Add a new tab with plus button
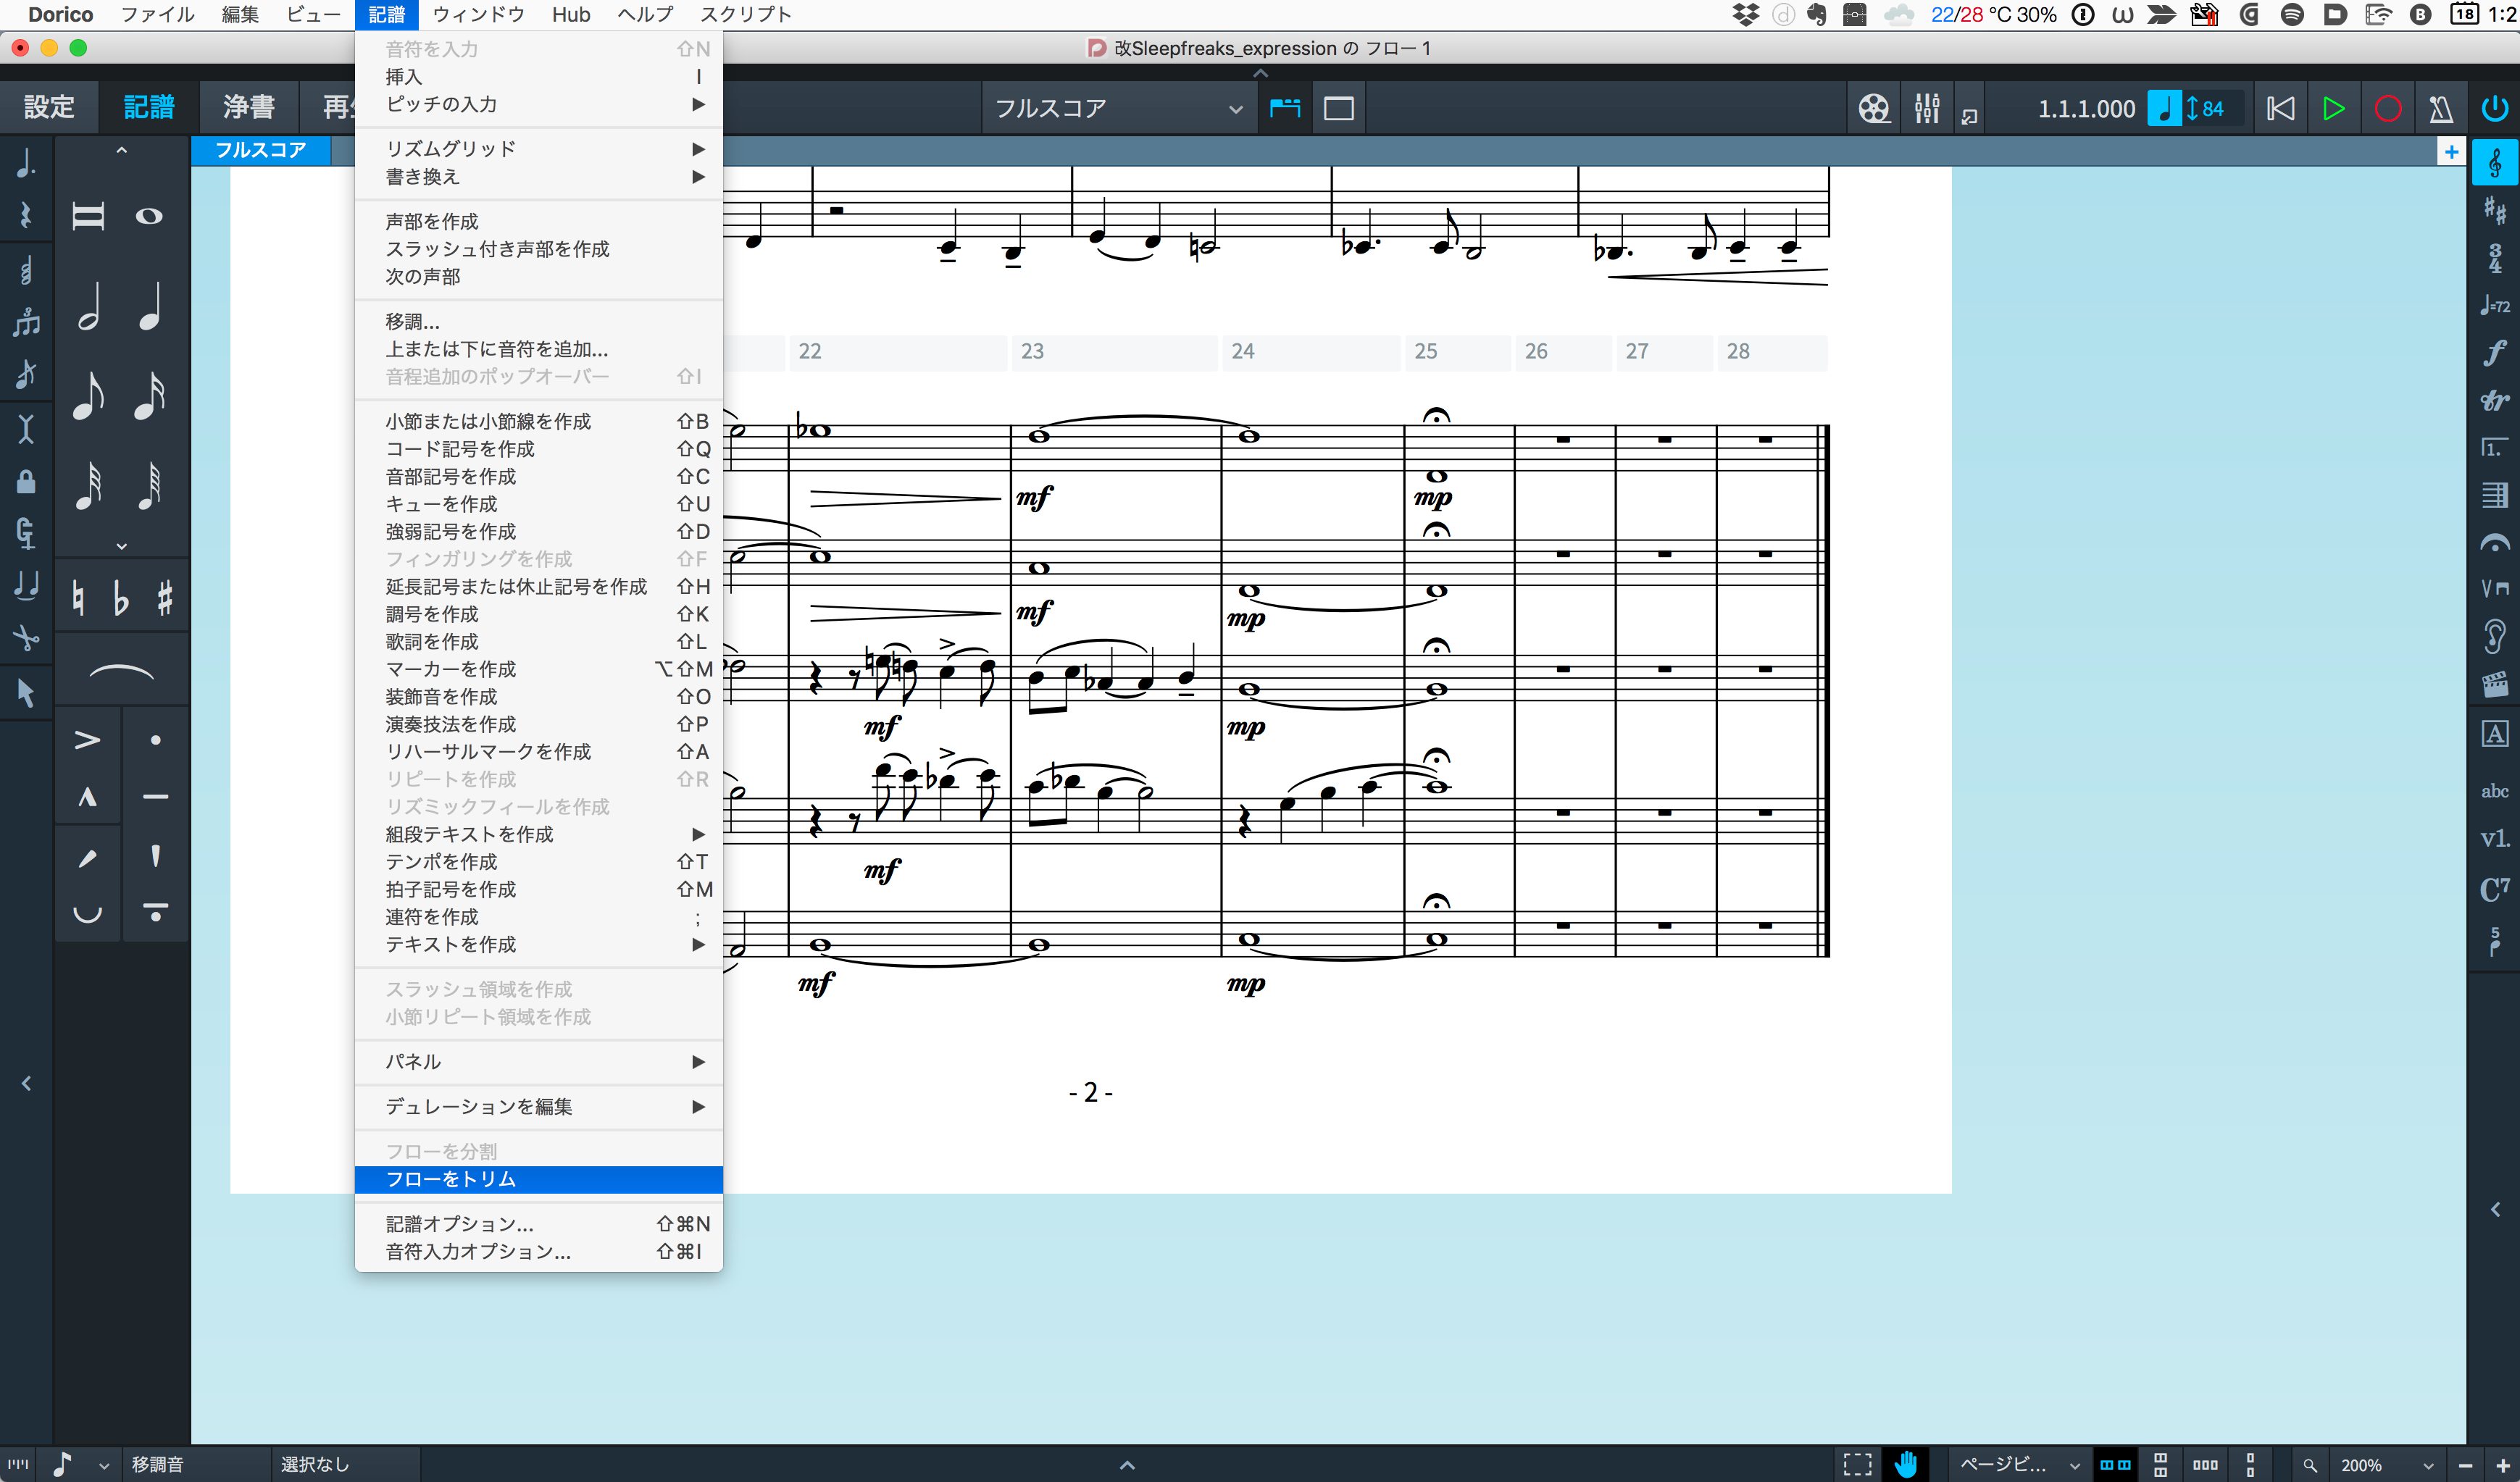The image size is (2520, 1482). click(2450, 152)
